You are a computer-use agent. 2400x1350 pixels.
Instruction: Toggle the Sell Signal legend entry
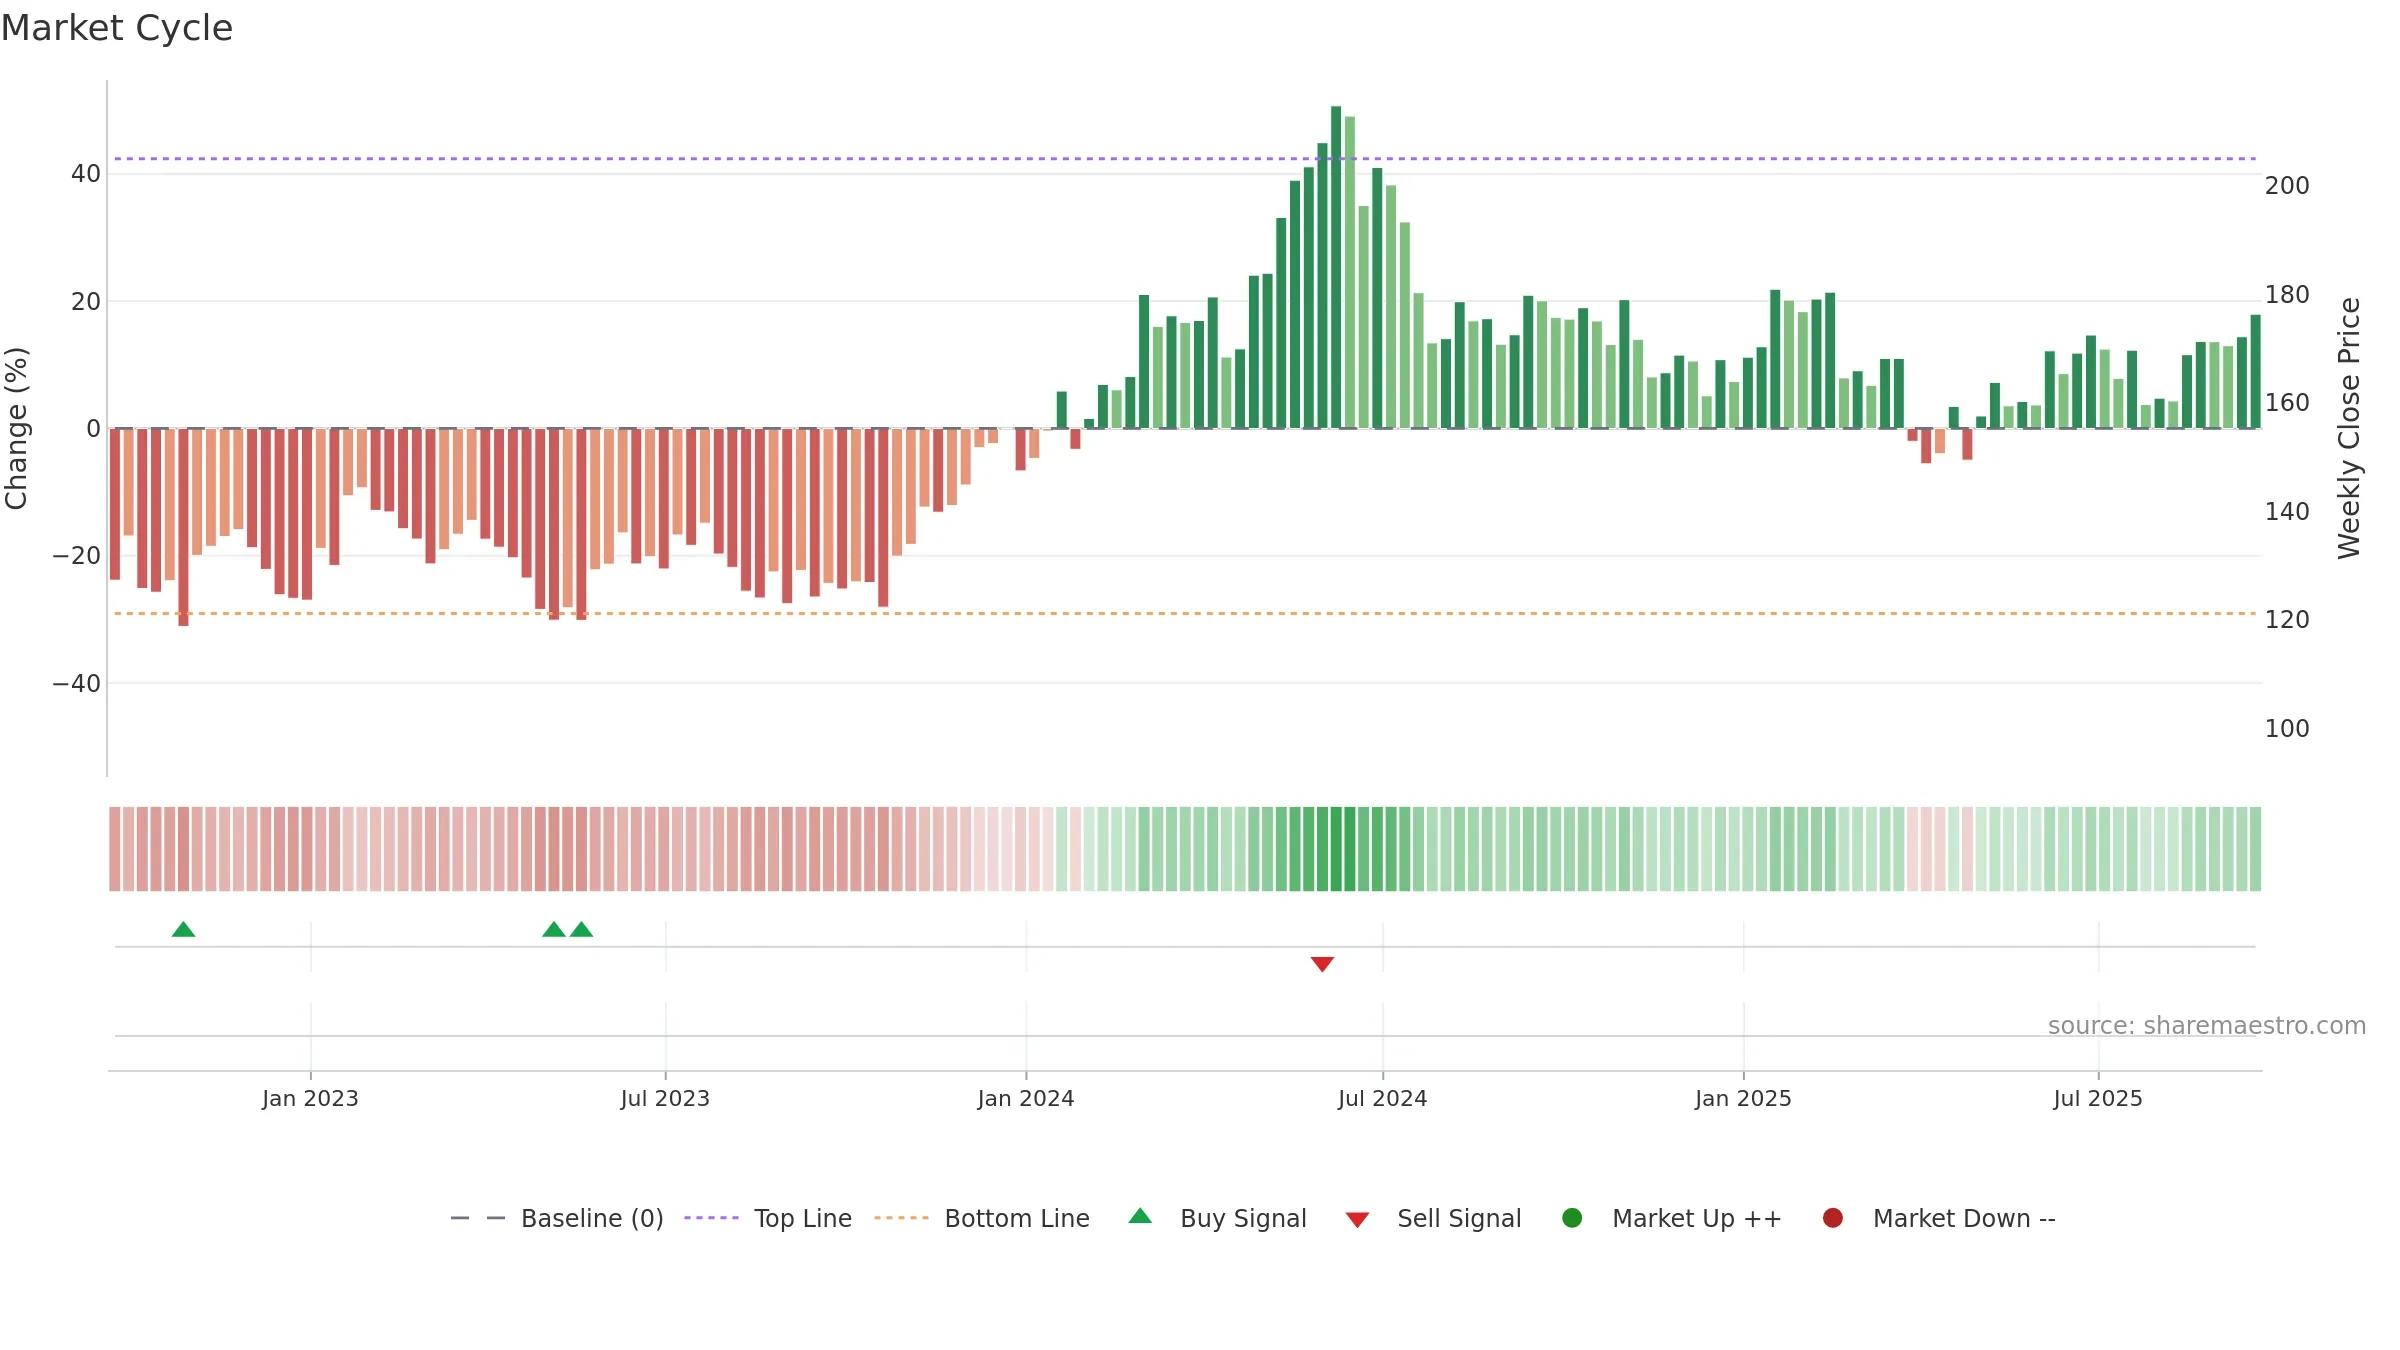[x=1433, y=1218]
